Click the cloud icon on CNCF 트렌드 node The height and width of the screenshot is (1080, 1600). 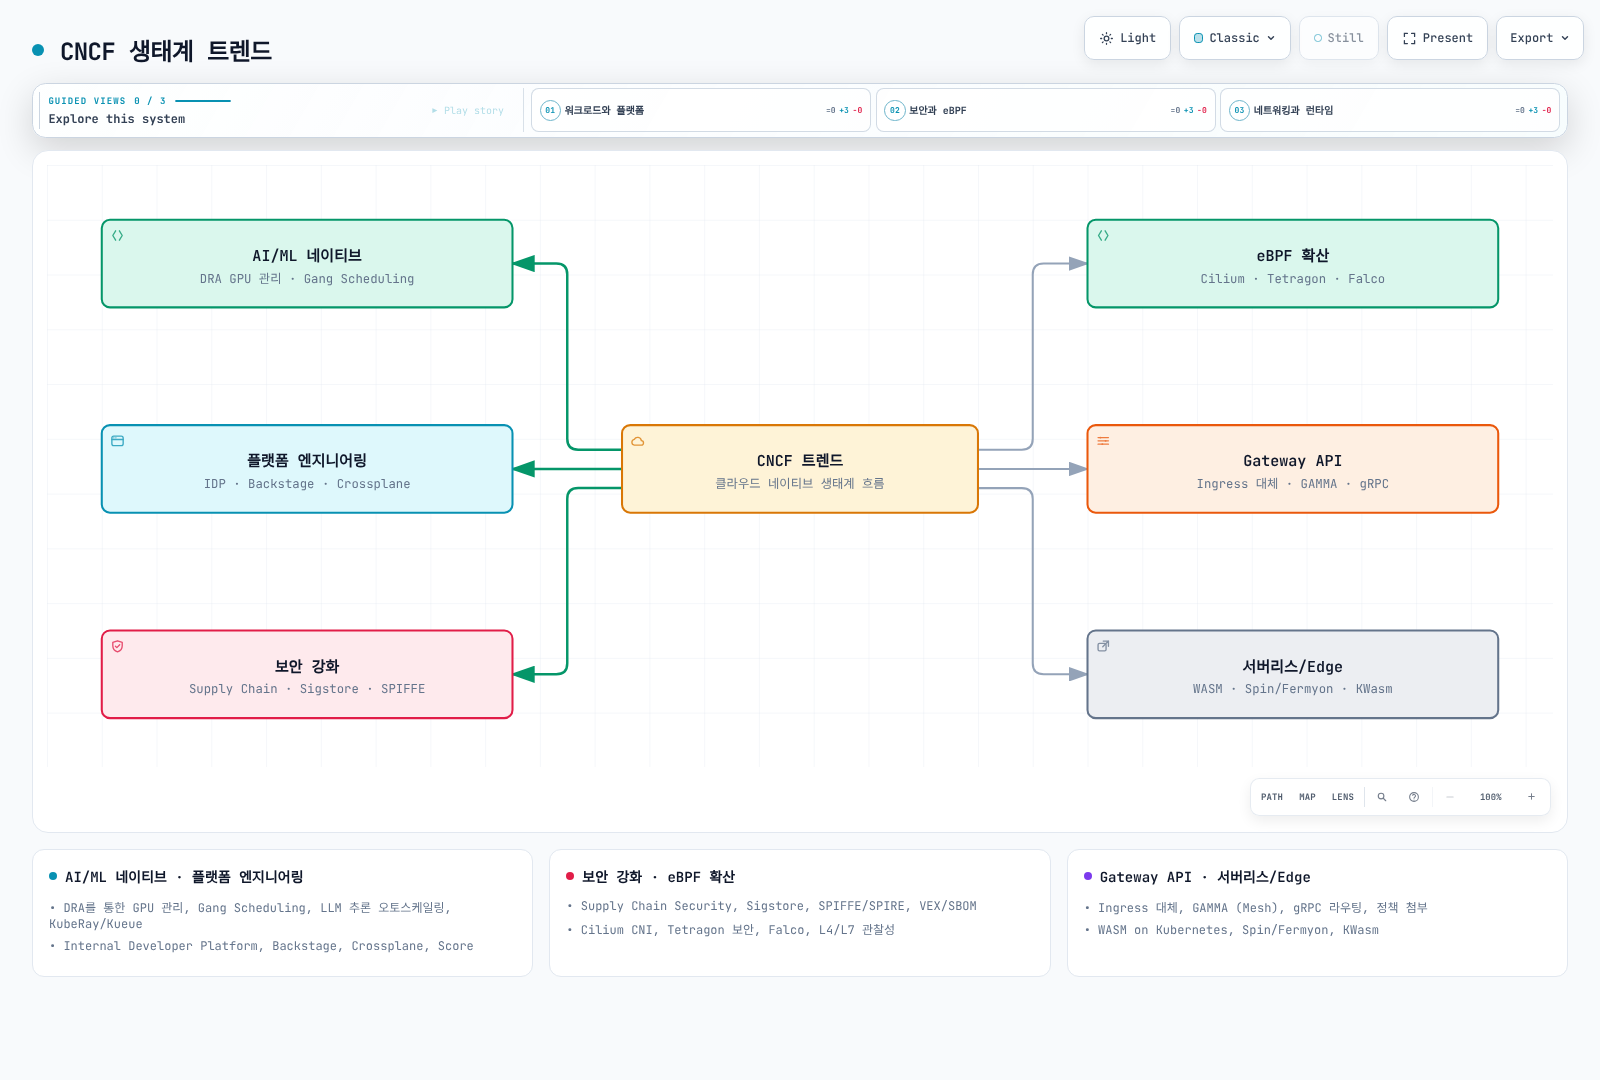[638, 441]
